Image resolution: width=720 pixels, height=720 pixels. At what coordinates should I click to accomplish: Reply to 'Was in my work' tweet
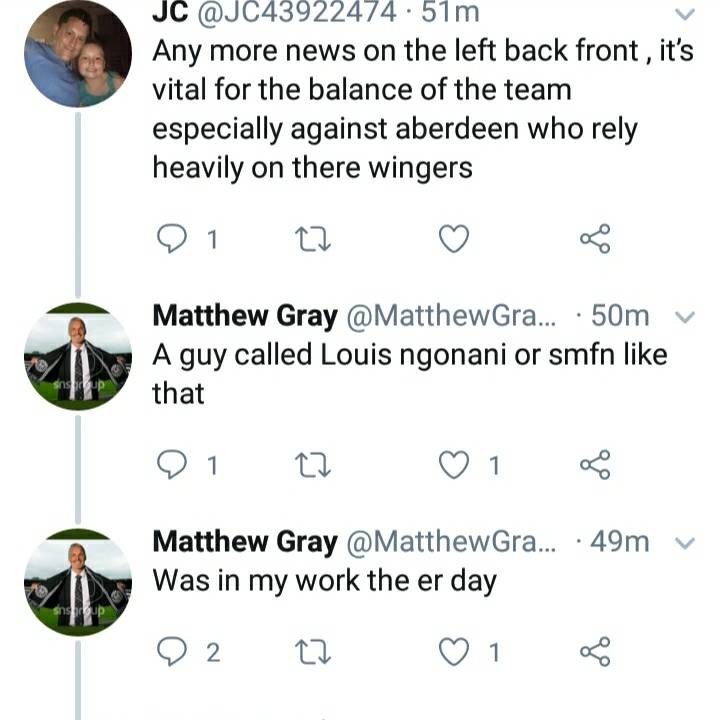click(x=172, y=652)
